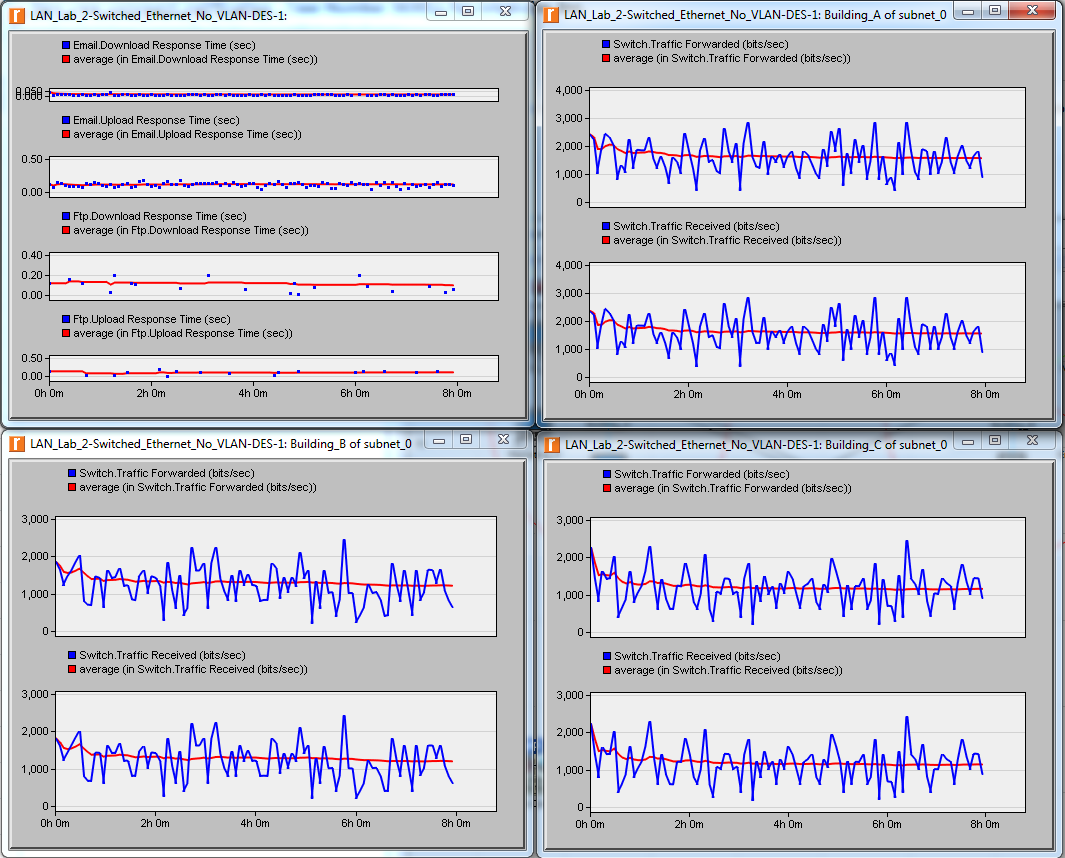Viewport: 1065px width, 858px height.
Task: Click the app icon in the untitled DES-1 response time window
Action: [18, 16]
